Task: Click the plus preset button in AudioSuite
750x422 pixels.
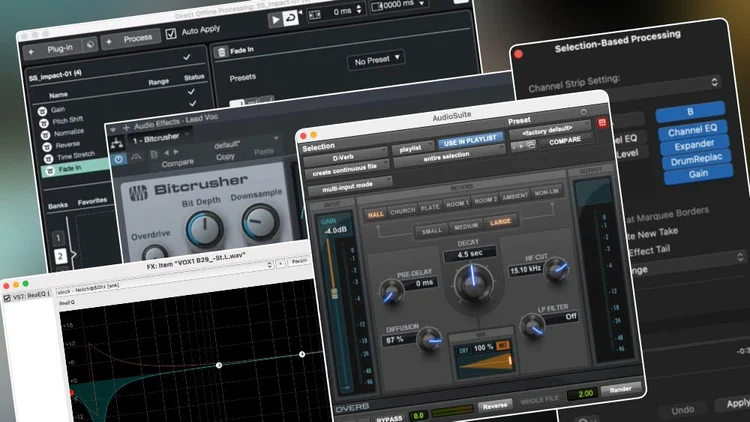Action: 521,146
